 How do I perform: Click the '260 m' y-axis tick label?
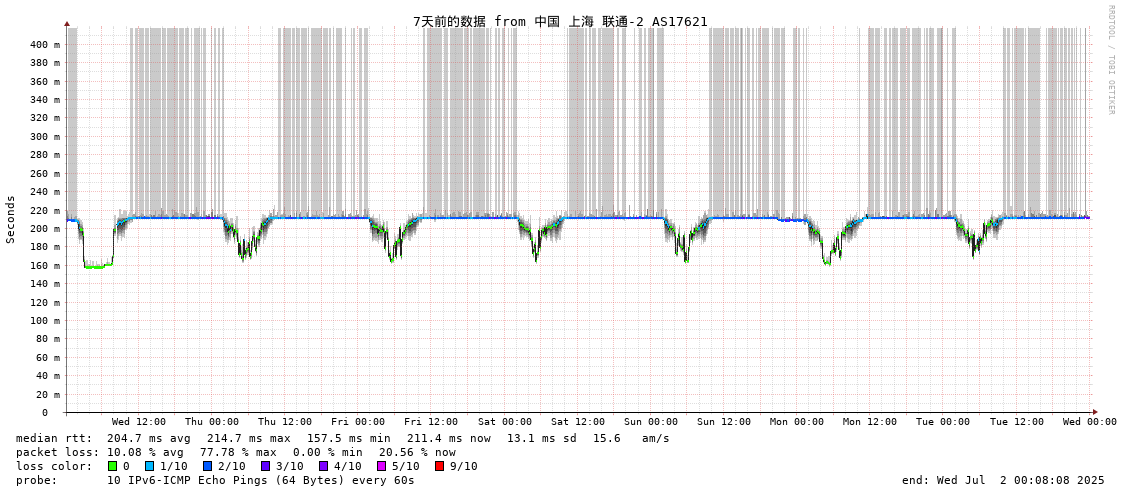[45, 174]
